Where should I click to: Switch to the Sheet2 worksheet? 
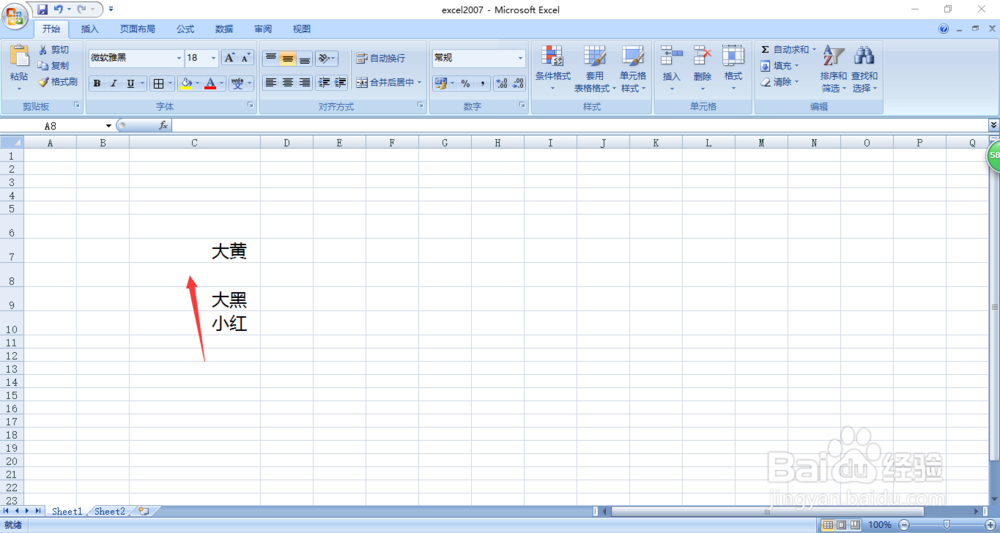coord(110,511)
